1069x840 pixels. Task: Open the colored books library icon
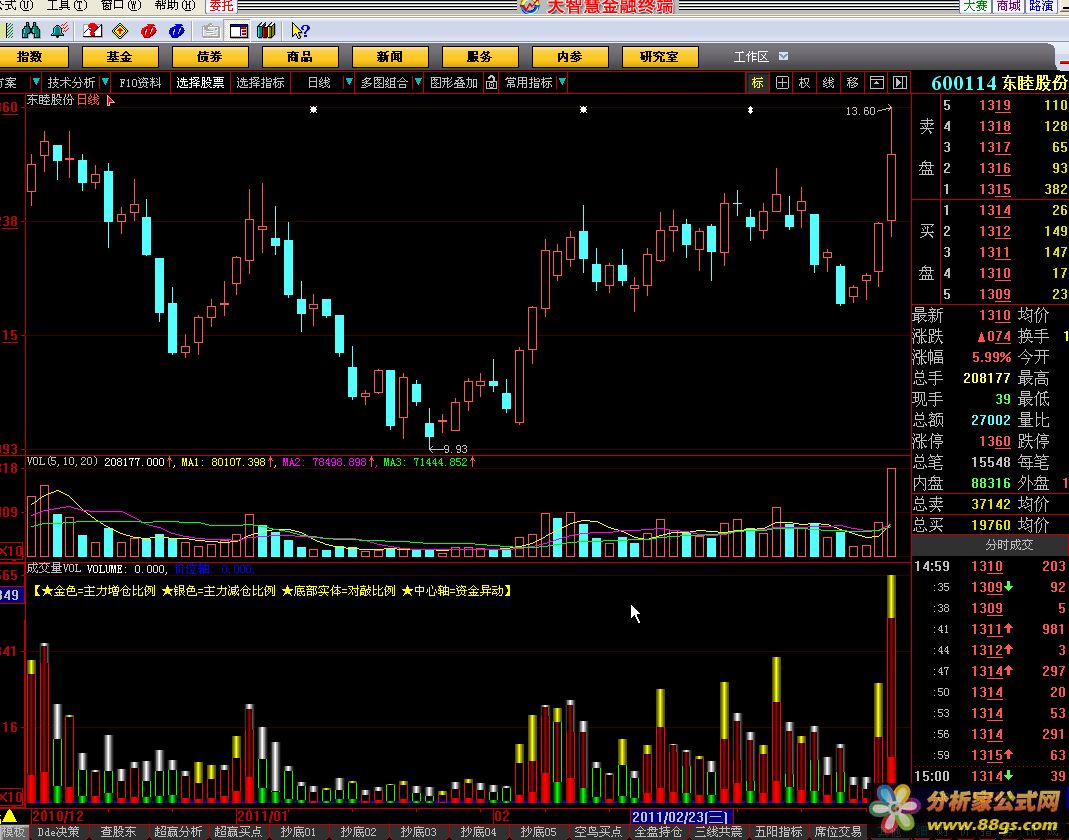click(x=267, y=30)
